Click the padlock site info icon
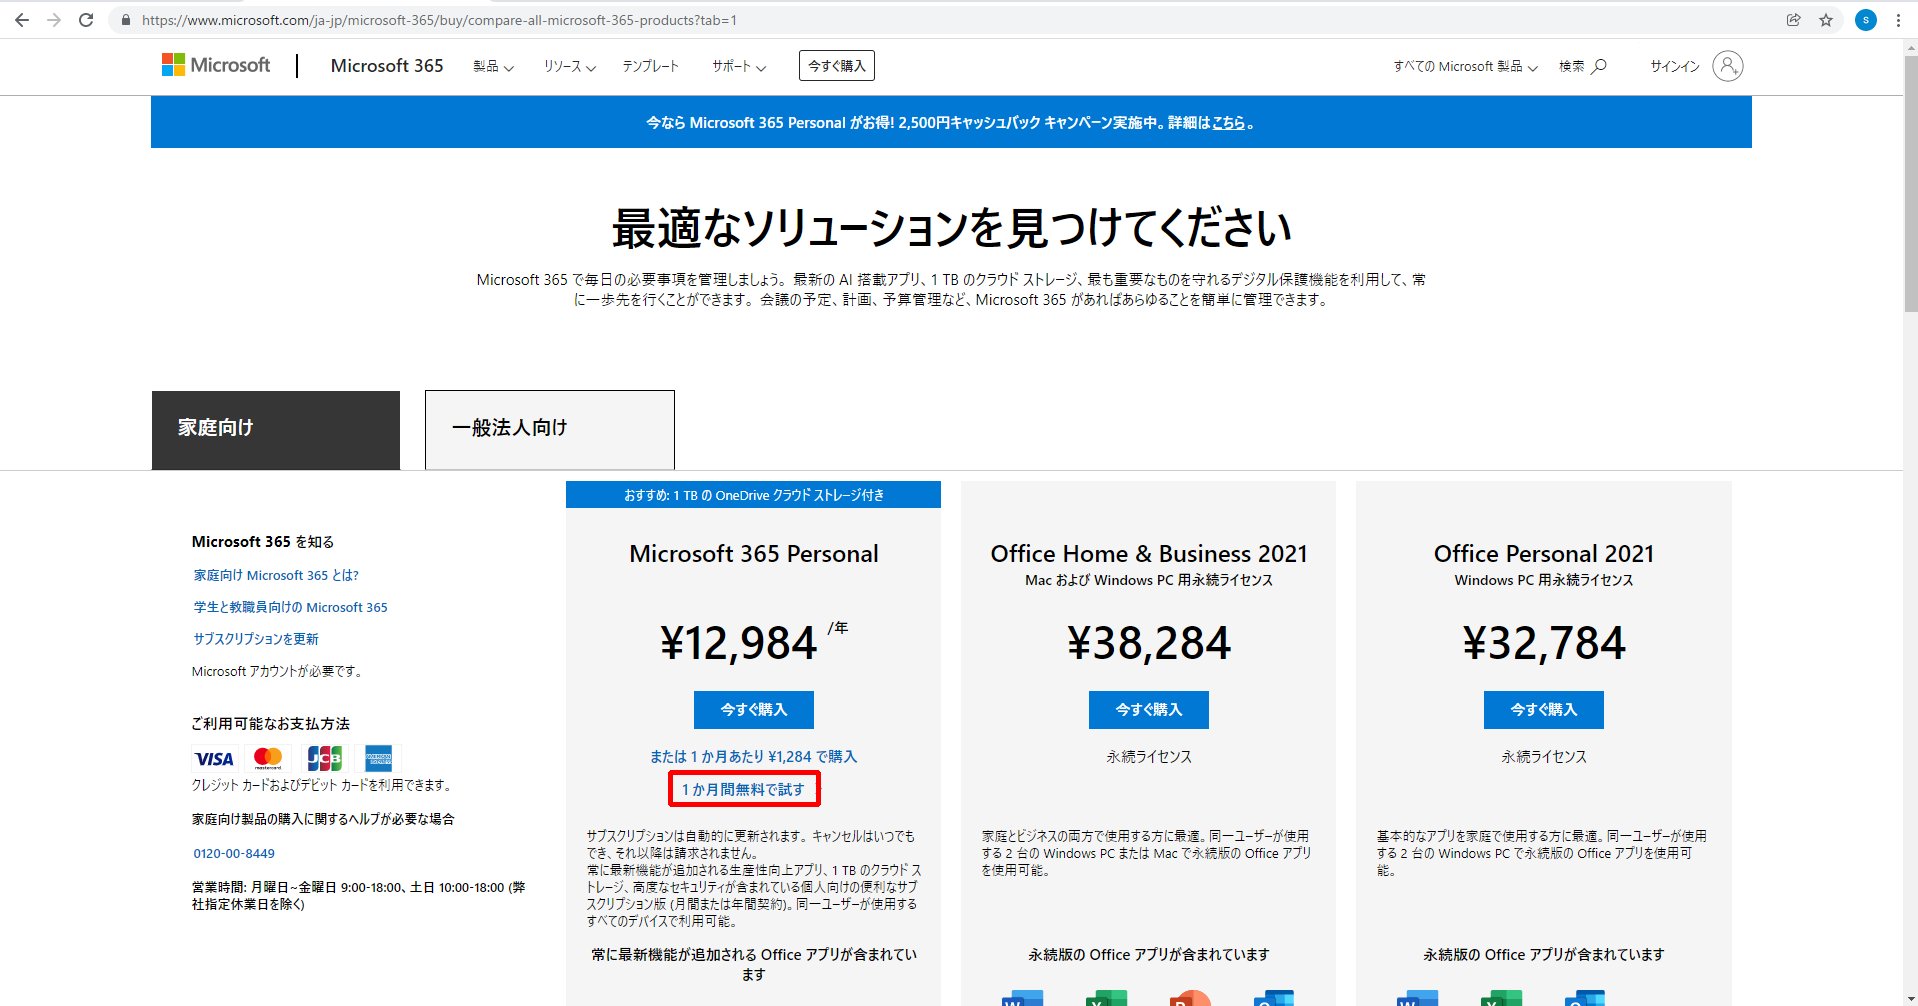1918x1006 pixels. point(125,20)
